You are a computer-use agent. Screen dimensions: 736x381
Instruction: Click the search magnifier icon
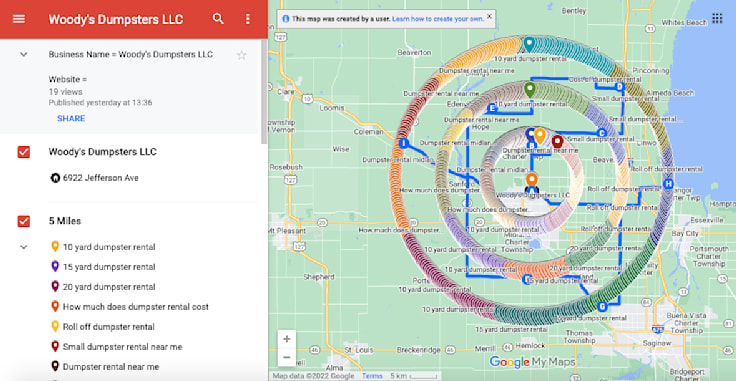pyautogui.click(x=218, y=19)
